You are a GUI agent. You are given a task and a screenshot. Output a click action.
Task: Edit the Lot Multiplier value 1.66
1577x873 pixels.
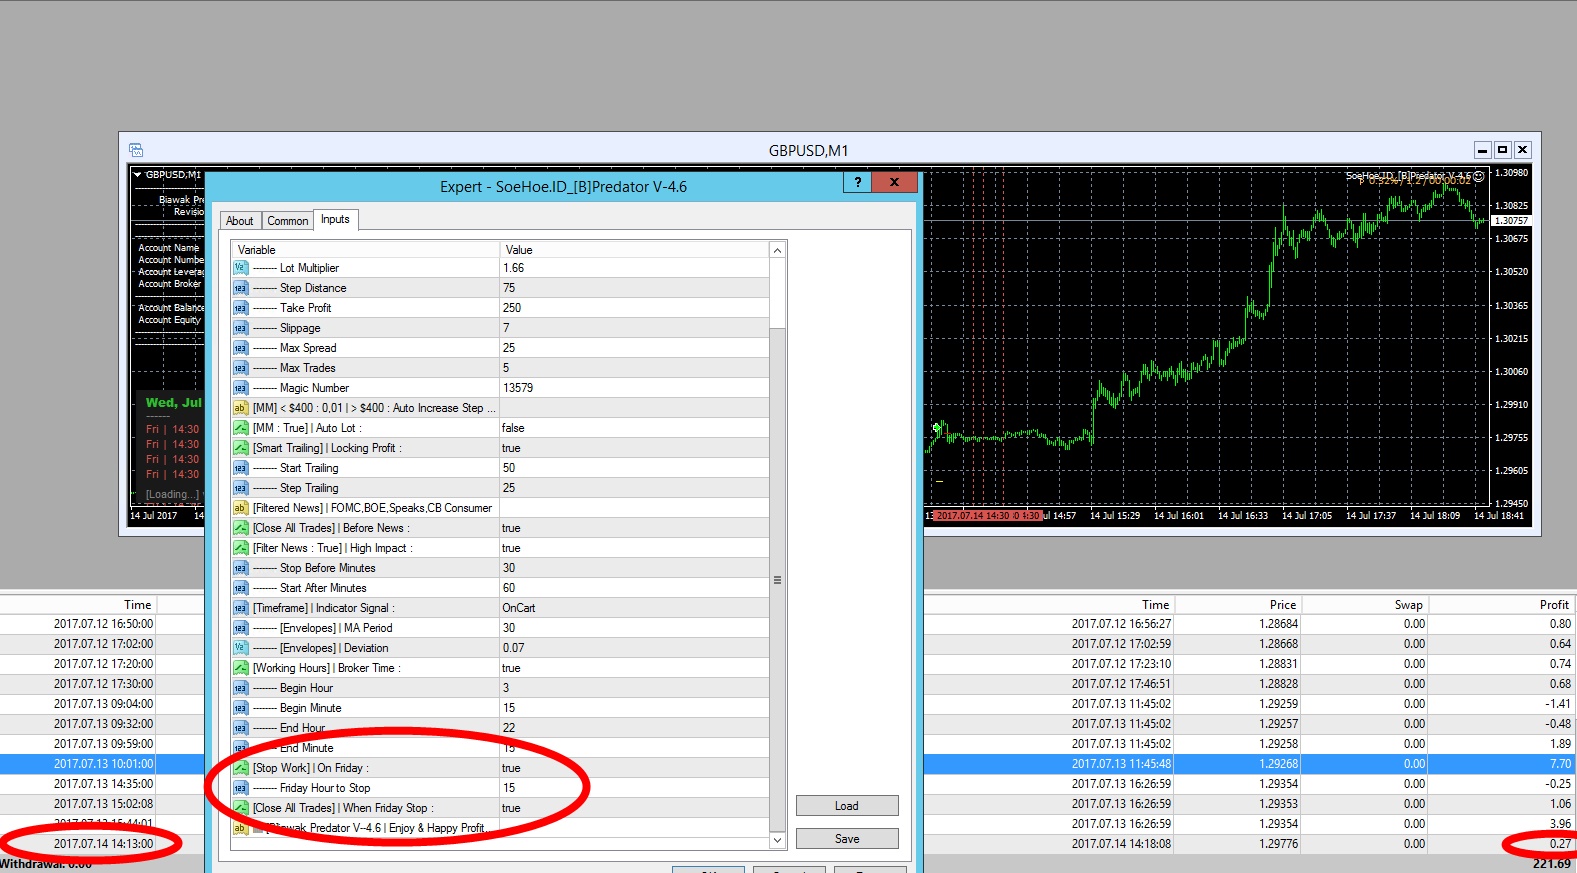click(x=634, y=268)
